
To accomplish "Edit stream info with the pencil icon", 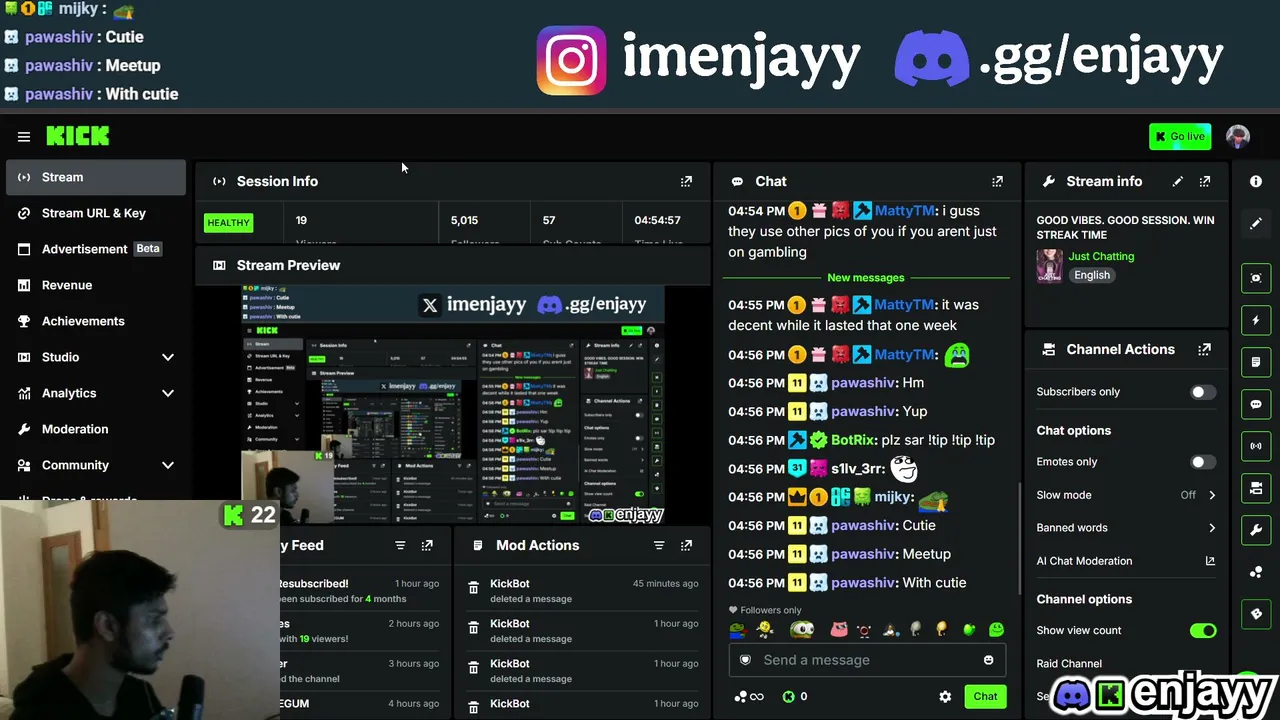I will 1178,181.
